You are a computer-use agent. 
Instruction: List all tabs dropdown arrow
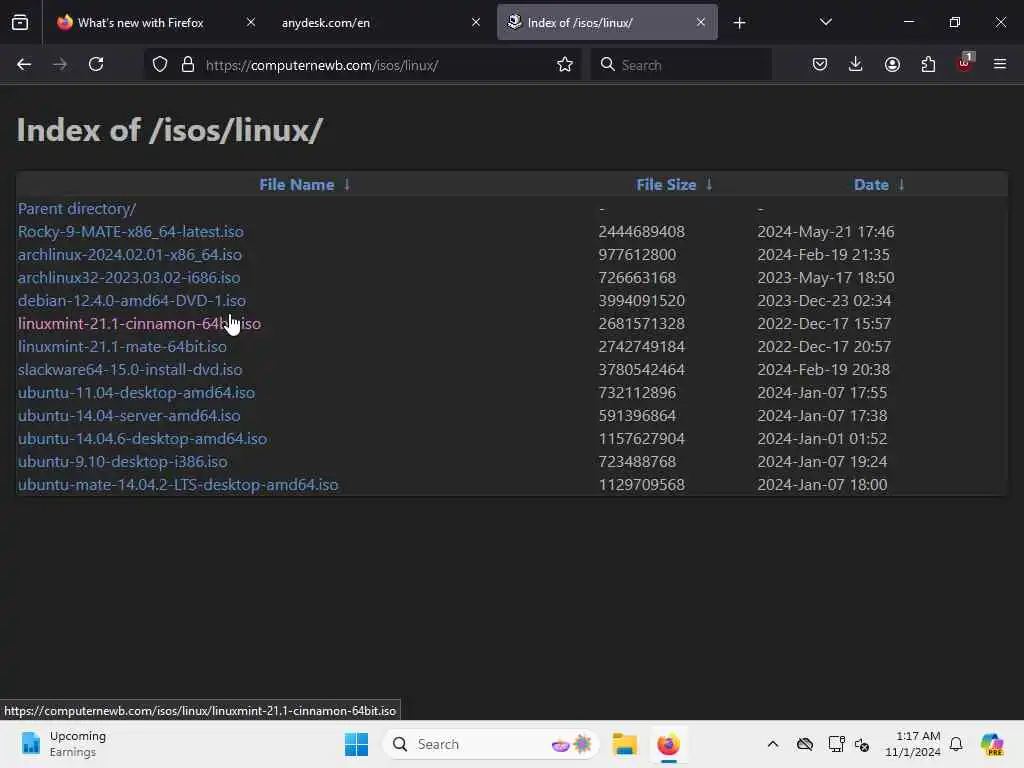tap(825, 22)
